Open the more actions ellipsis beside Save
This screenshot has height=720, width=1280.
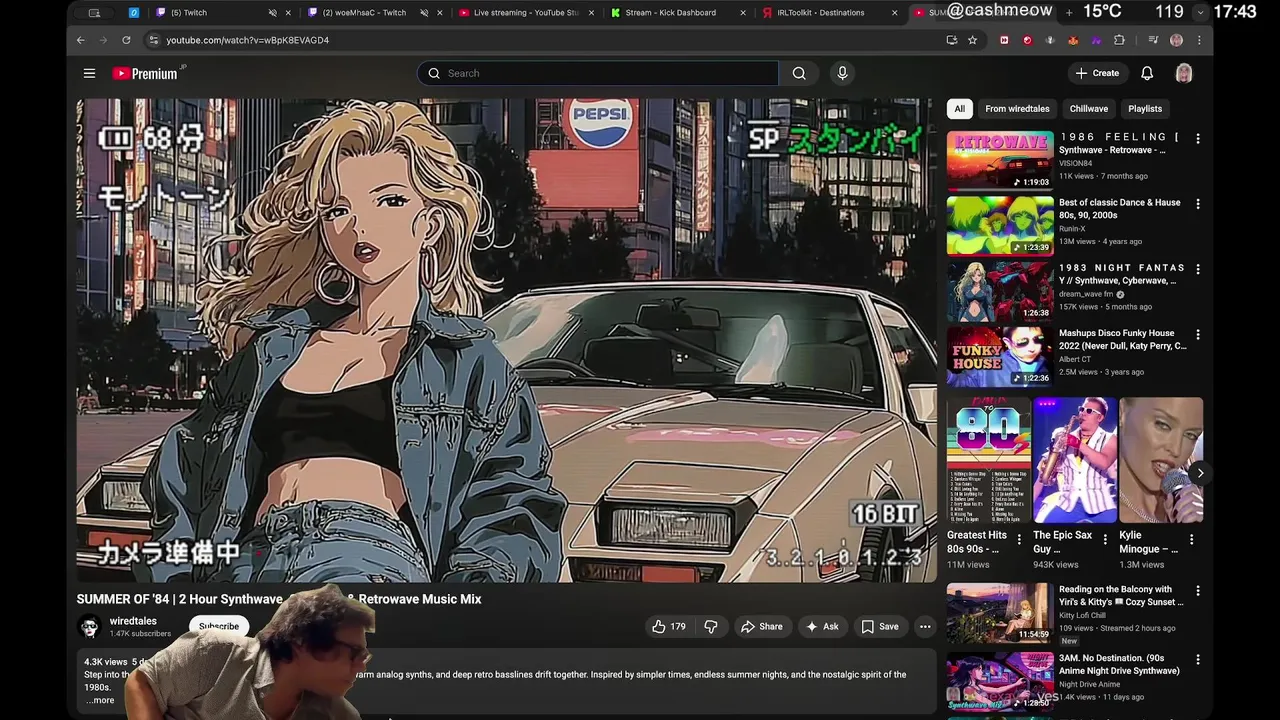pyautogui.click(x=925, y=627)
